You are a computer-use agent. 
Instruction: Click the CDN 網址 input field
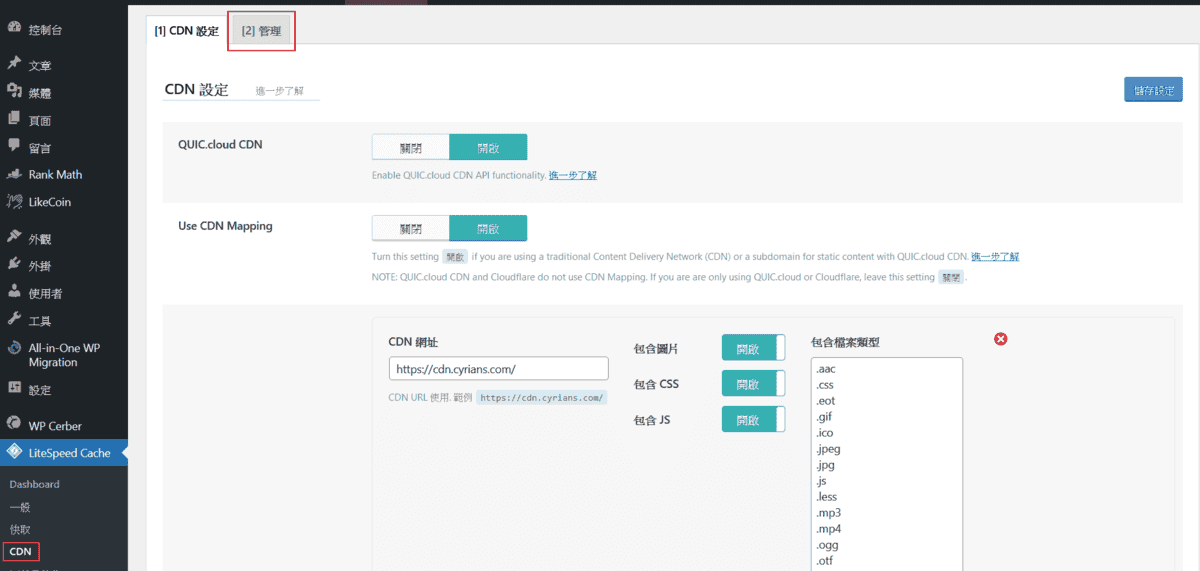pyautogui.click(x=498, y=369)
